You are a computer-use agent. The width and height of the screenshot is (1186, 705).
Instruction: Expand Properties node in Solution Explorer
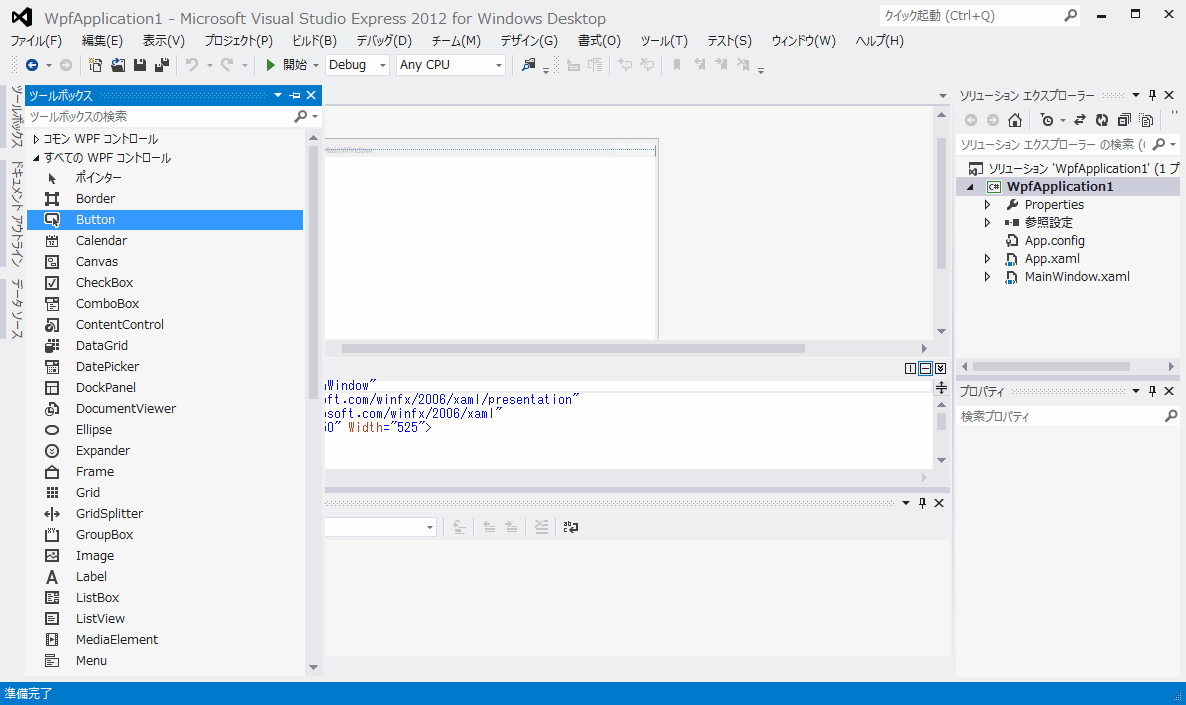[987, 205]
